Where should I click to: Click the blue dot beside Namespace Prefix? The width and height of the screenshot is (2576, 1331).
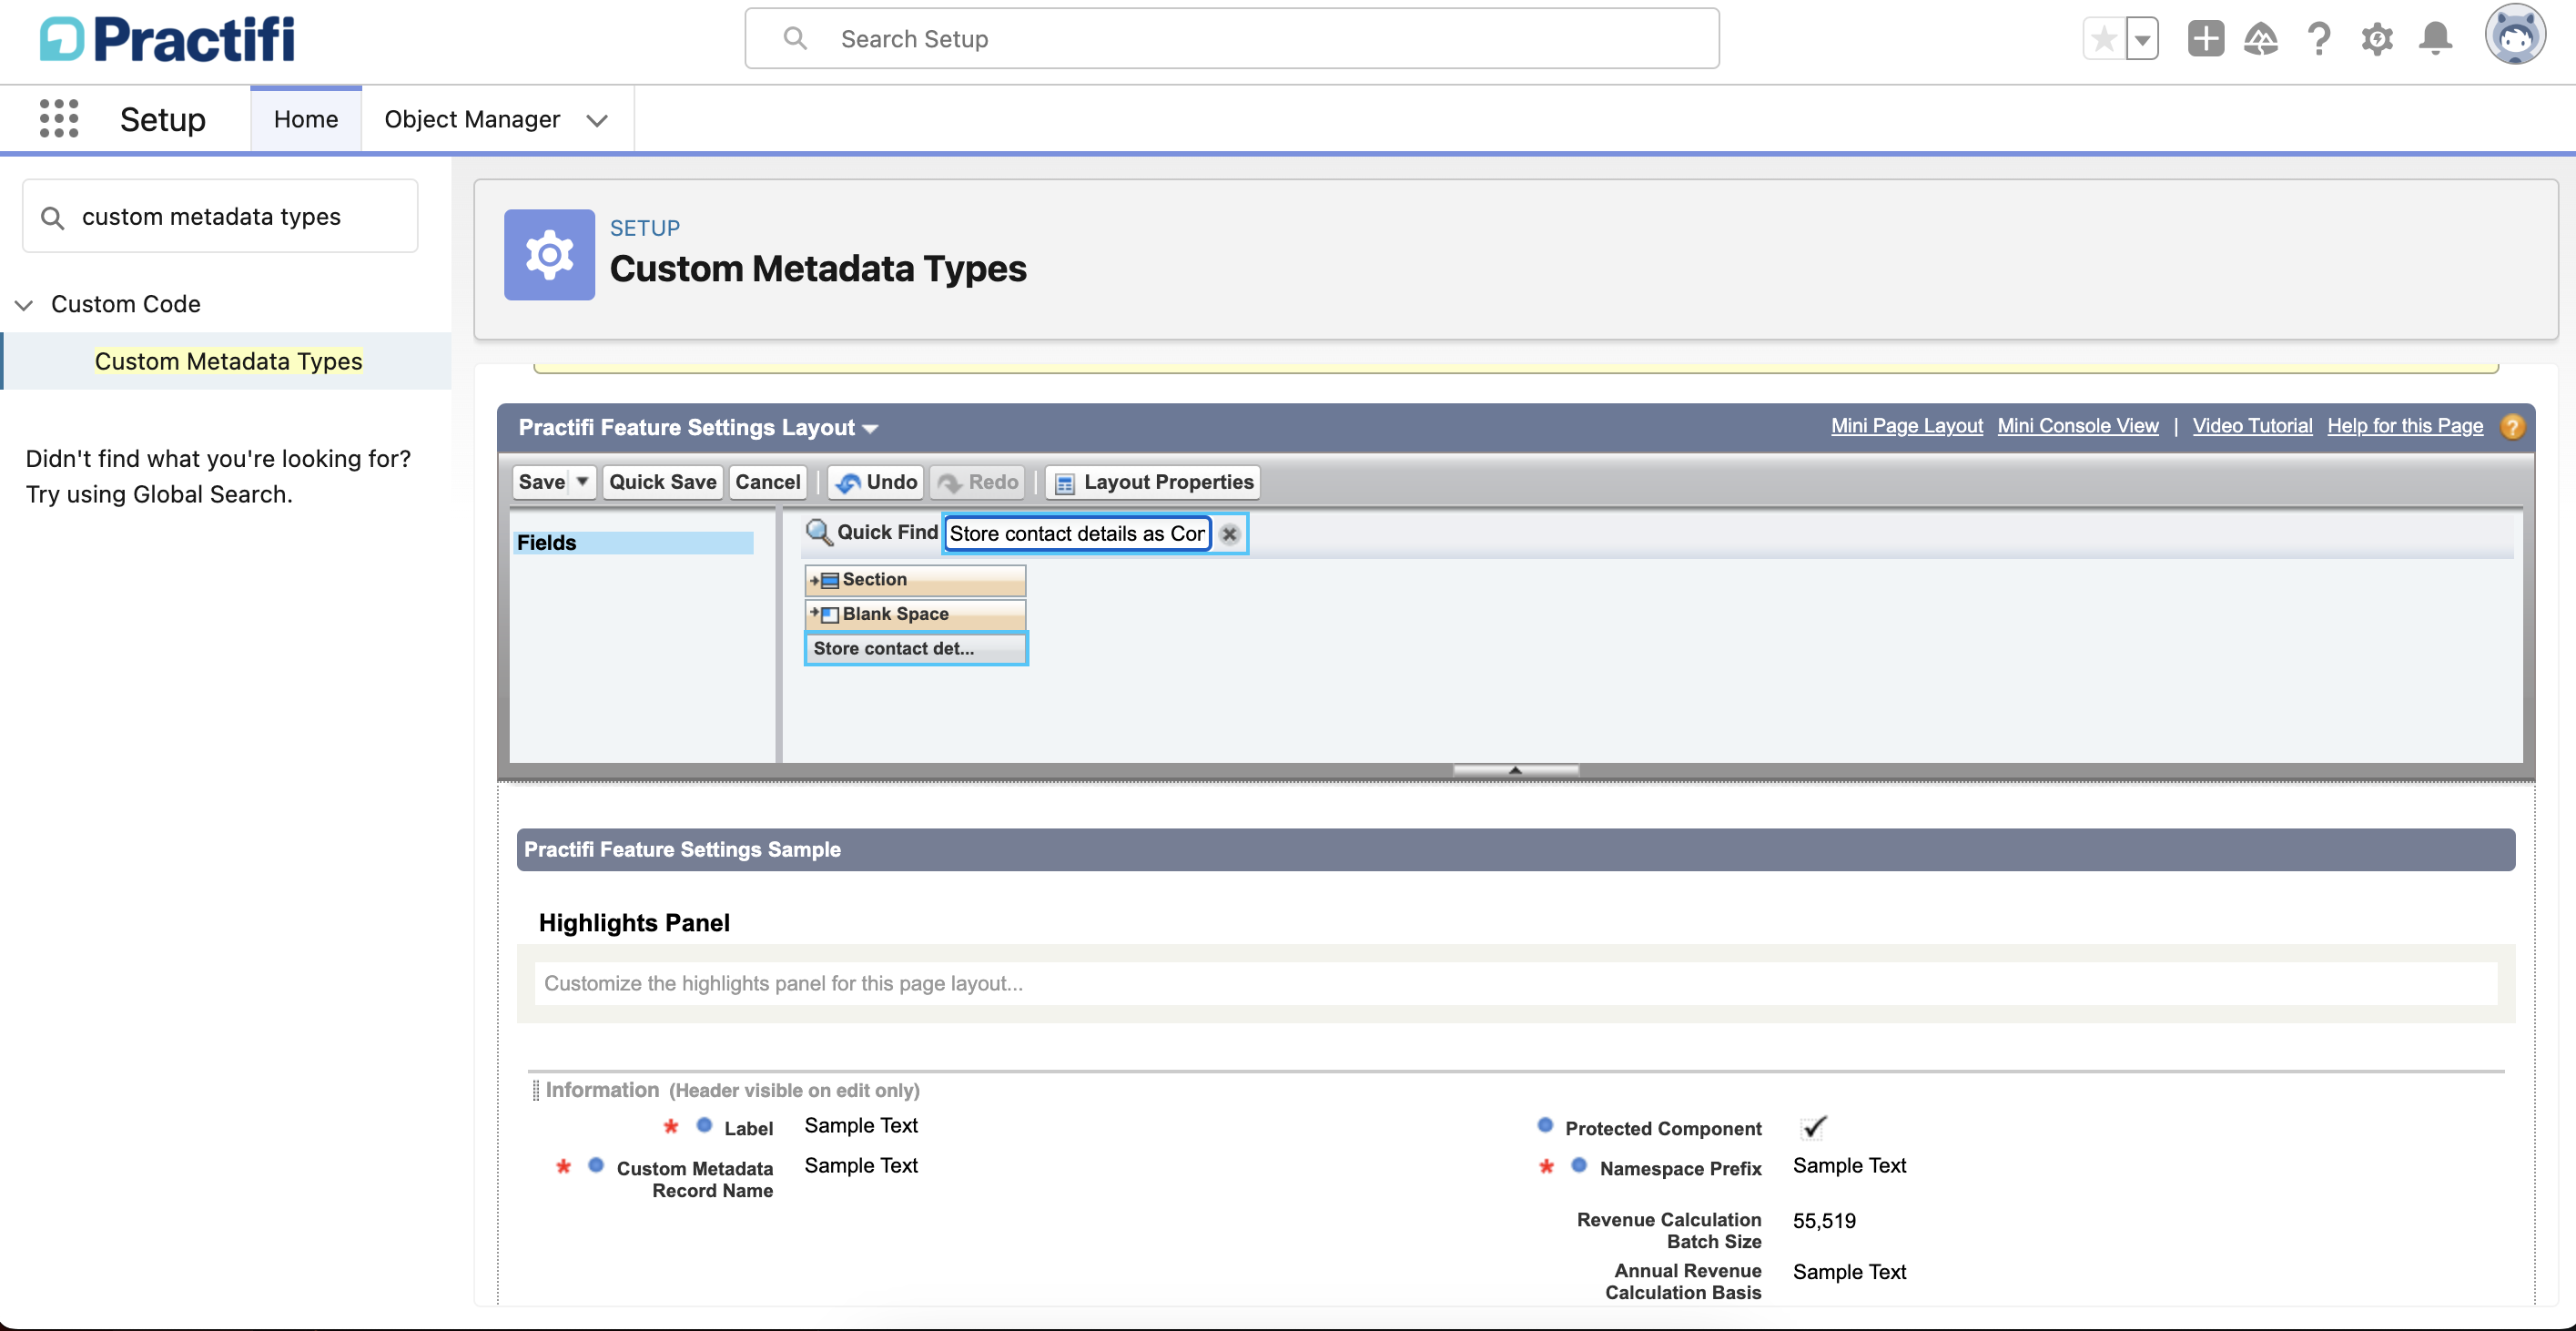pyautogui.click(x=1579, y=1166)
